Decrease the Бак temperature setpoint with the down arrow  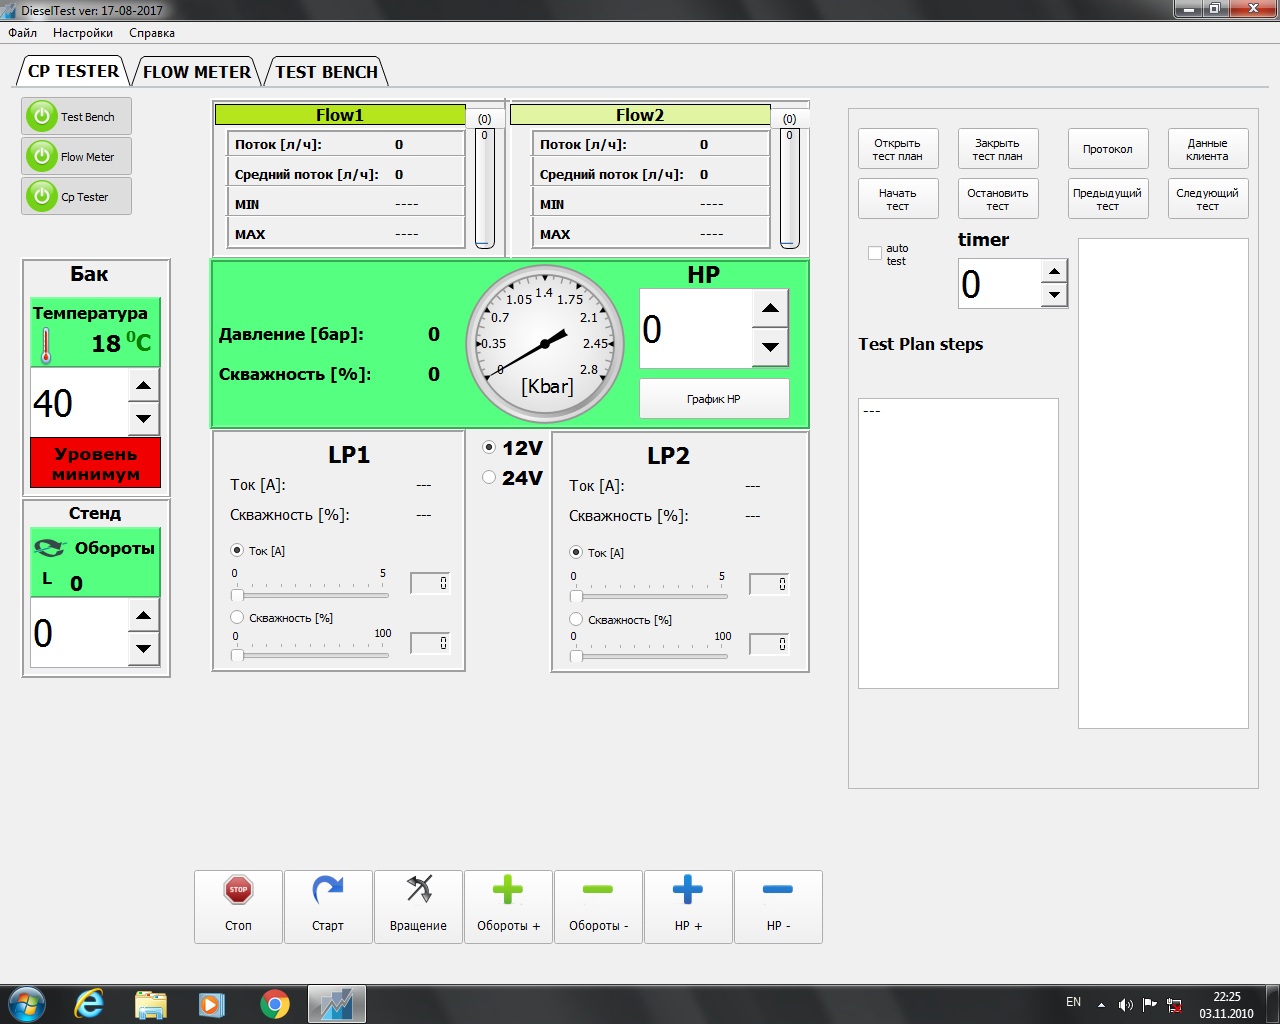coord(144,419)
